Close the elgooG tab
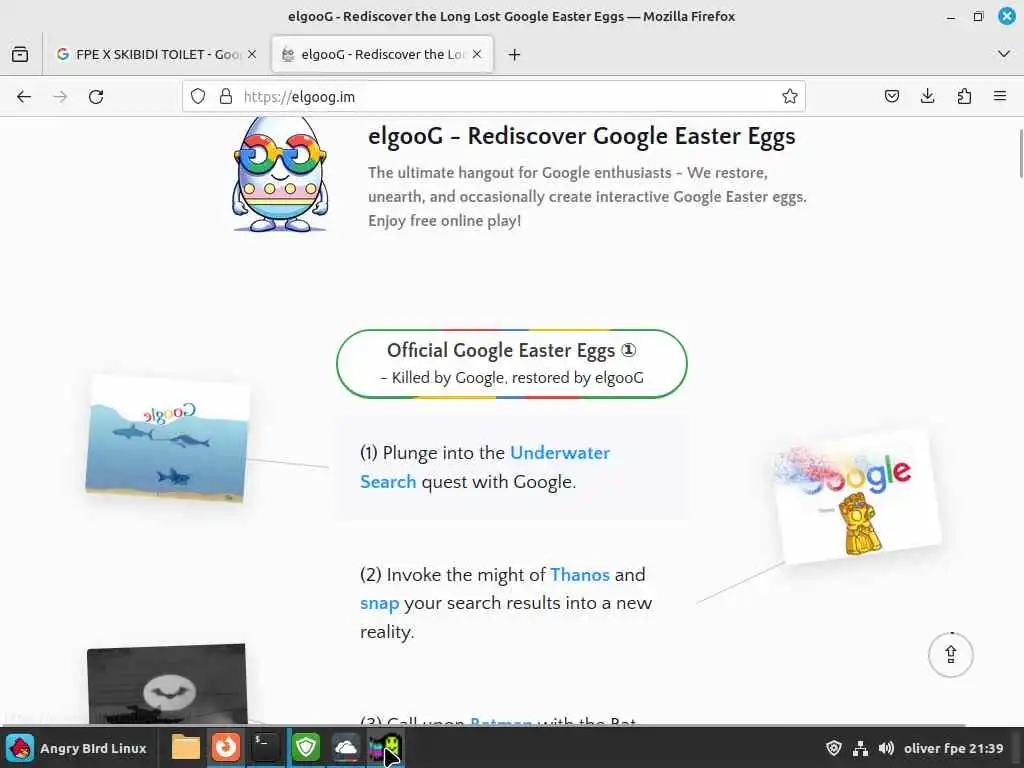This screenshot has height=768, width=1024. (477, 54)
